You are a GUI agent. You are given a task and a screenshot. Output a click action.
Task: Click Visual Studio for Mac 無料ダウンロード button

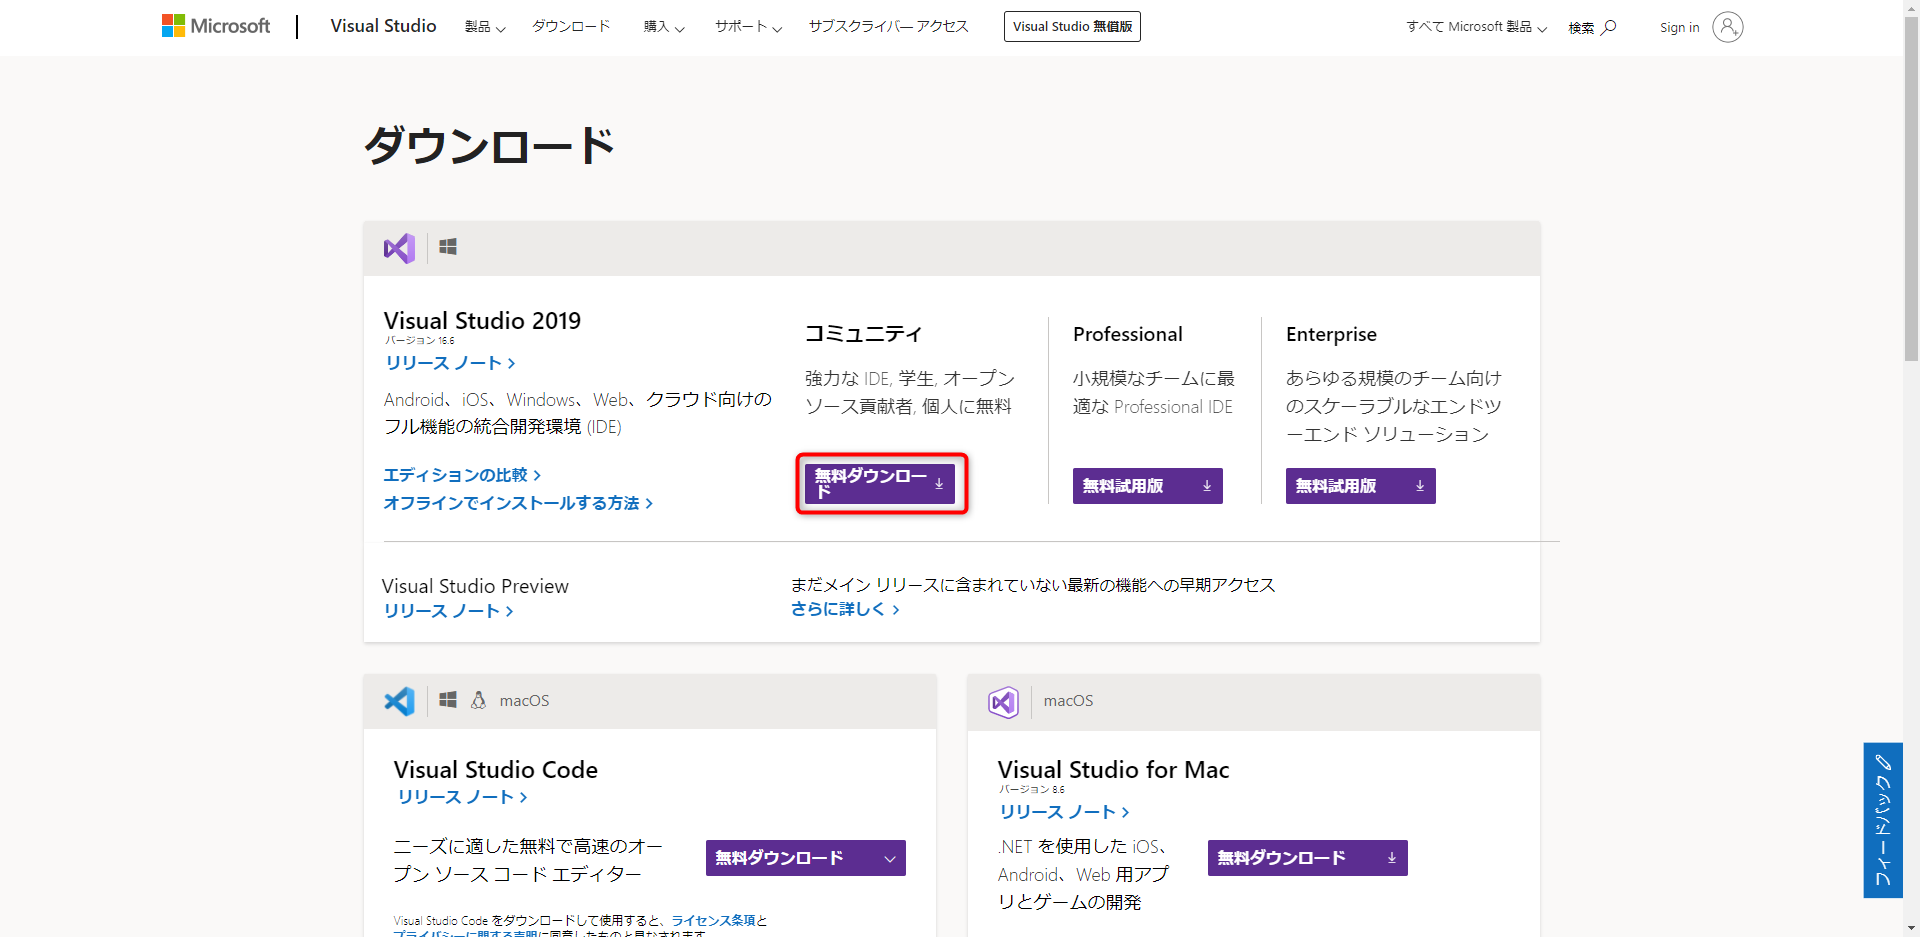coord(1308,858)
